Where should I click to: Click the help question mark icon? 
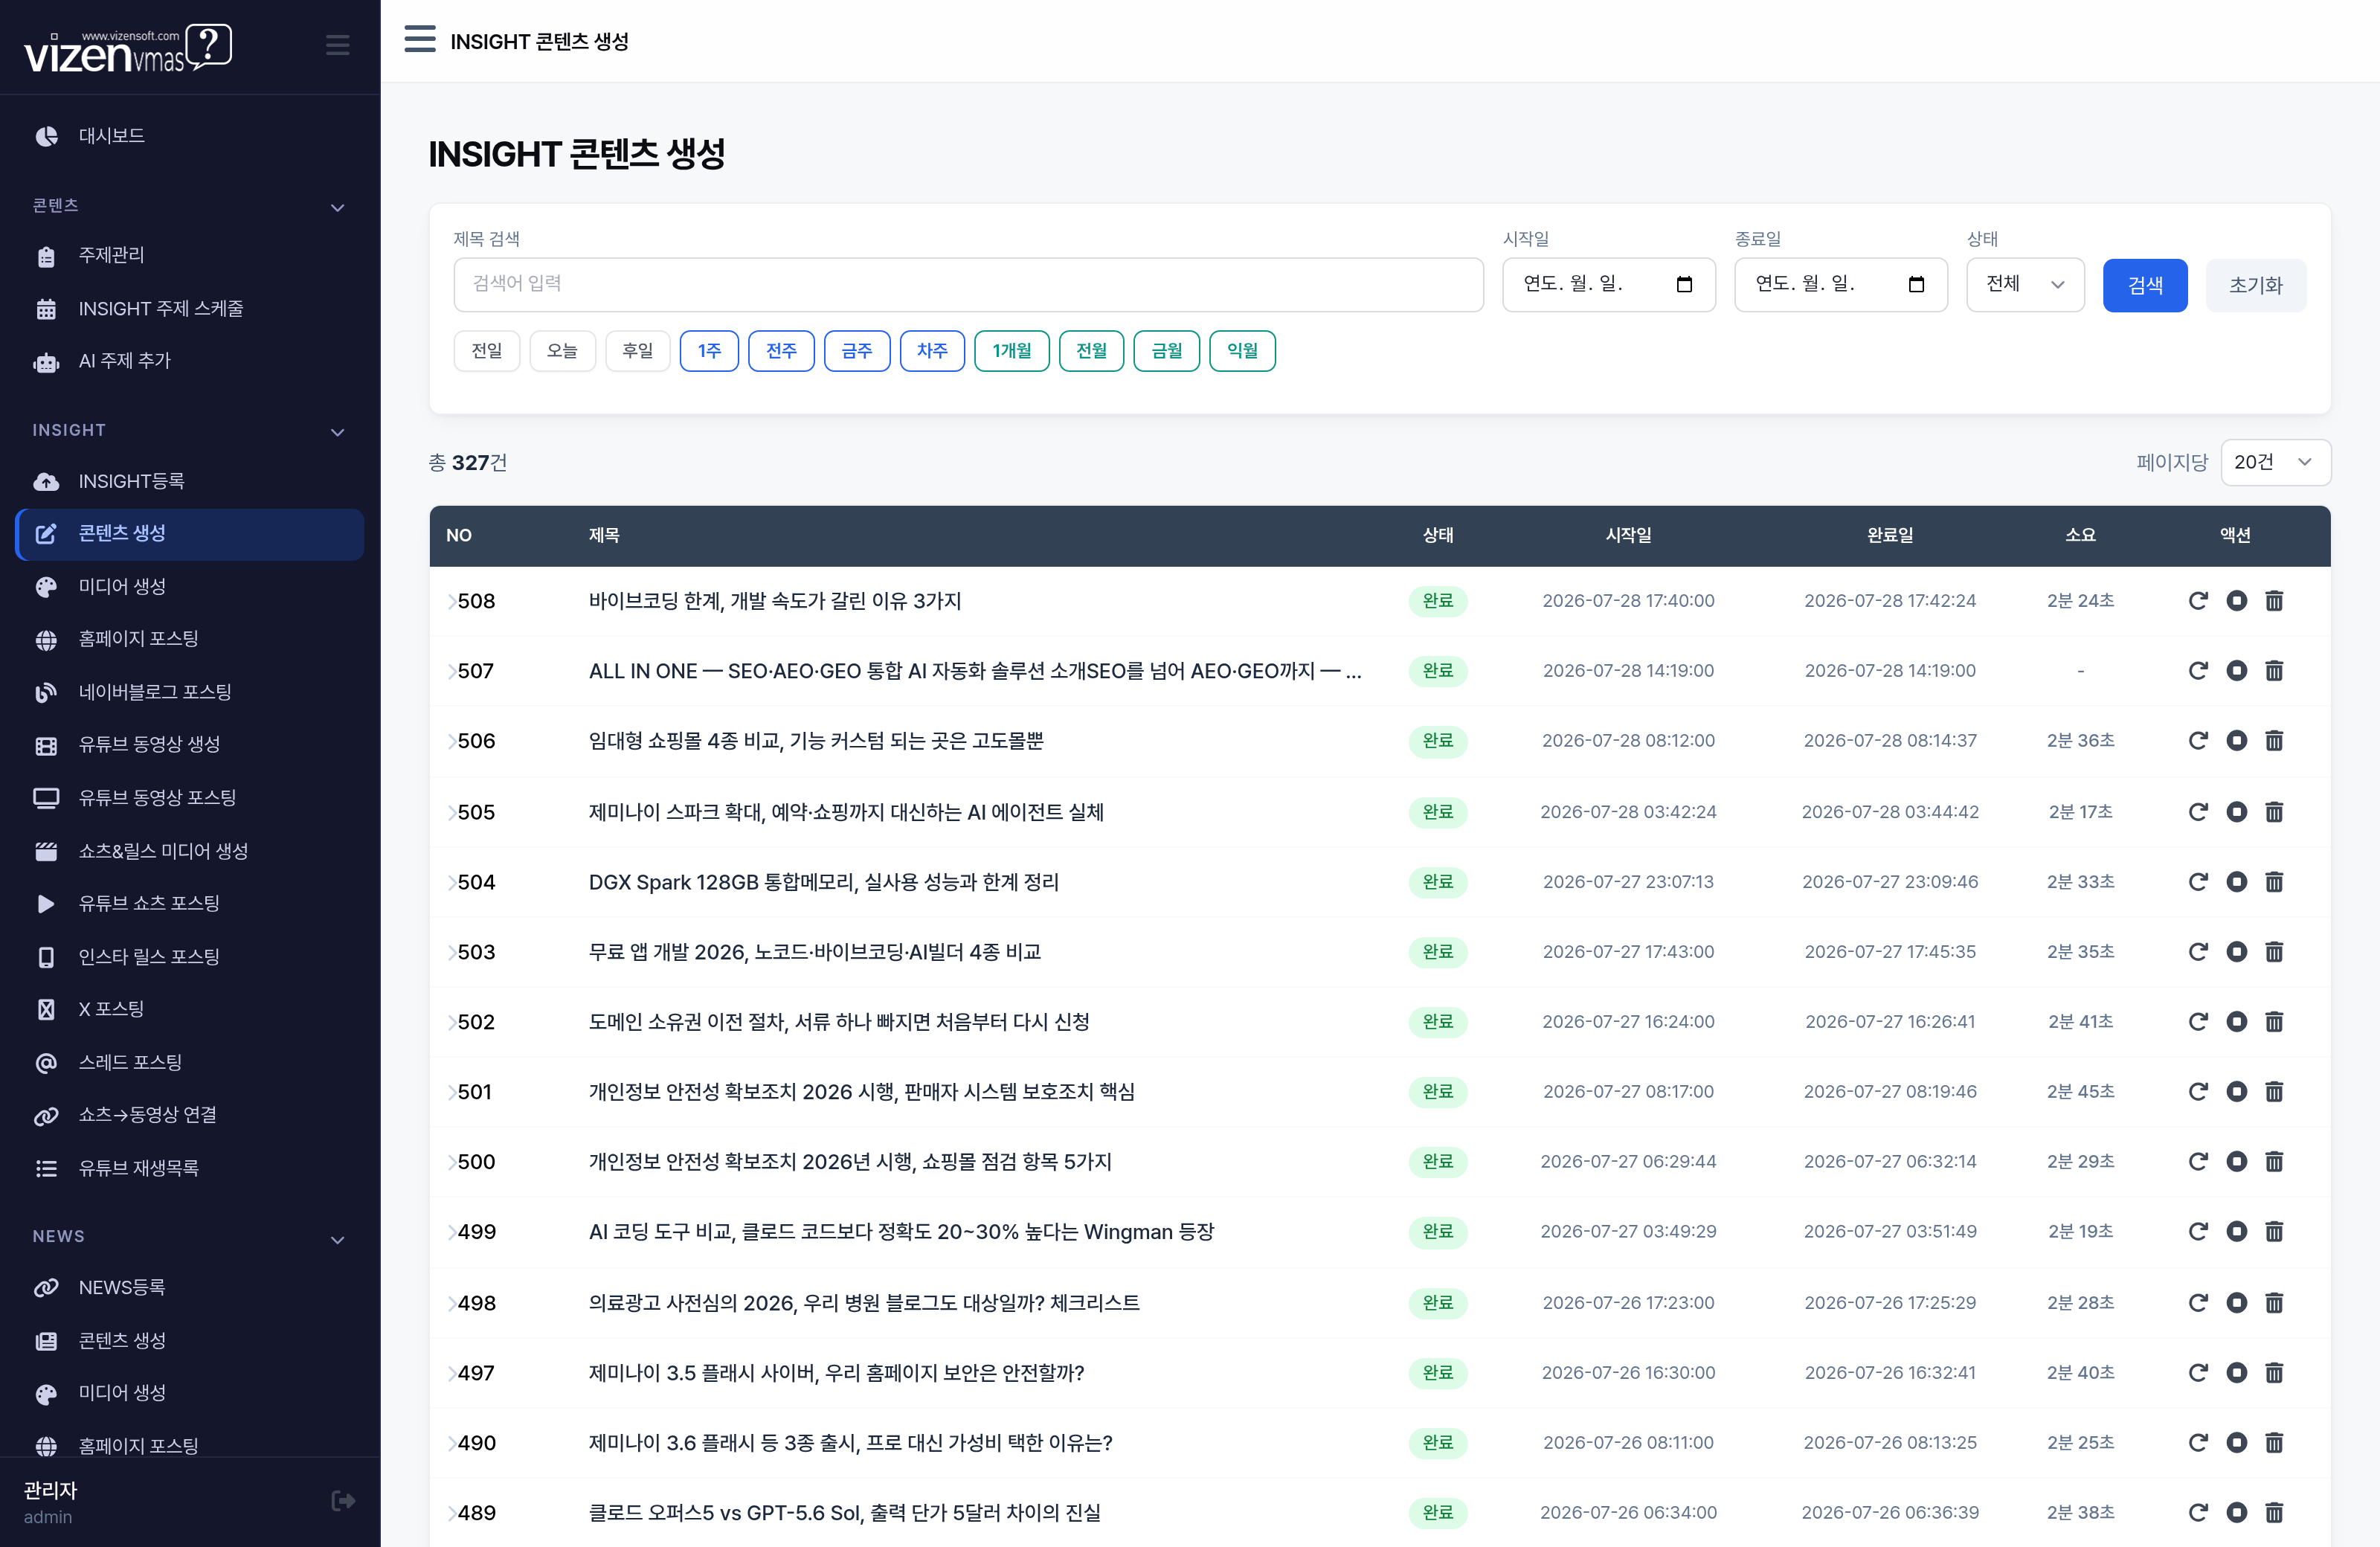point(209,45)
